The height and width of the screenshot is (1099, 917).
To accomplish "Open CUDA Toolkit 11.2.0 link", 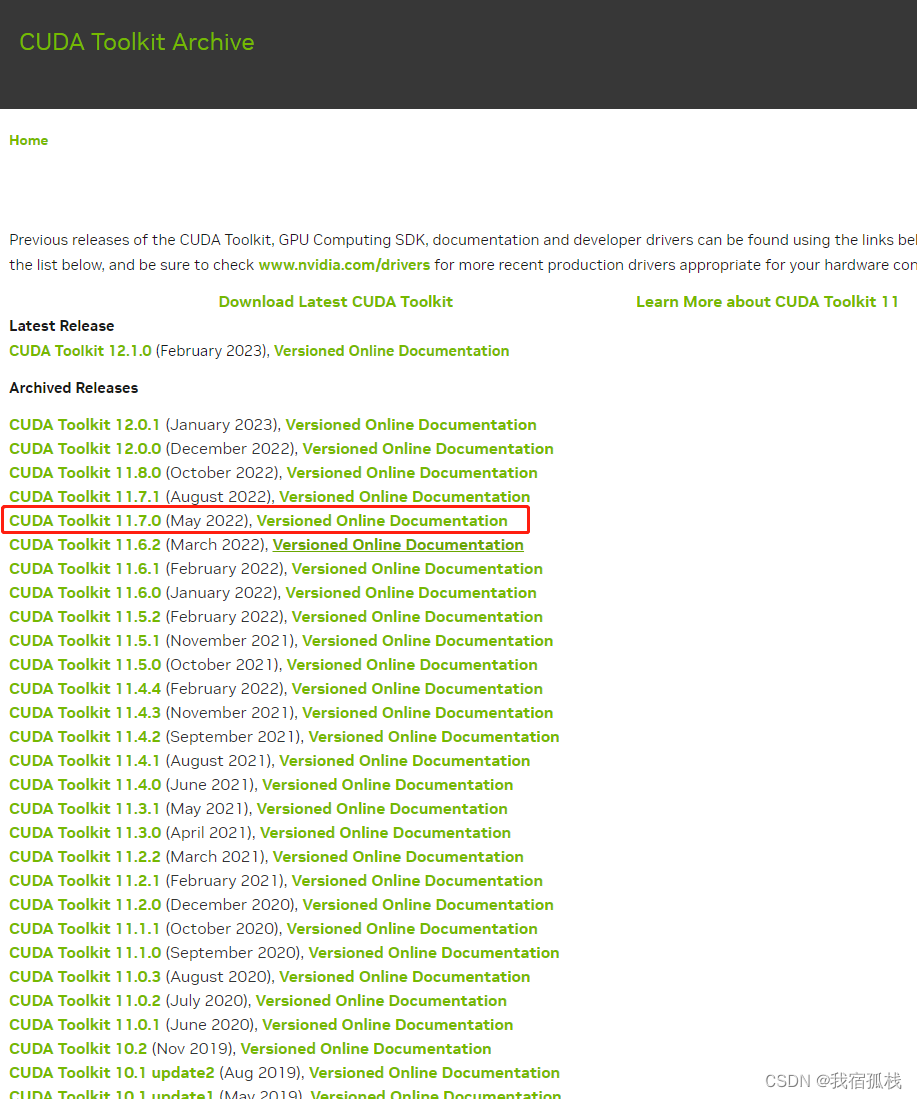I will click(85, 905).
